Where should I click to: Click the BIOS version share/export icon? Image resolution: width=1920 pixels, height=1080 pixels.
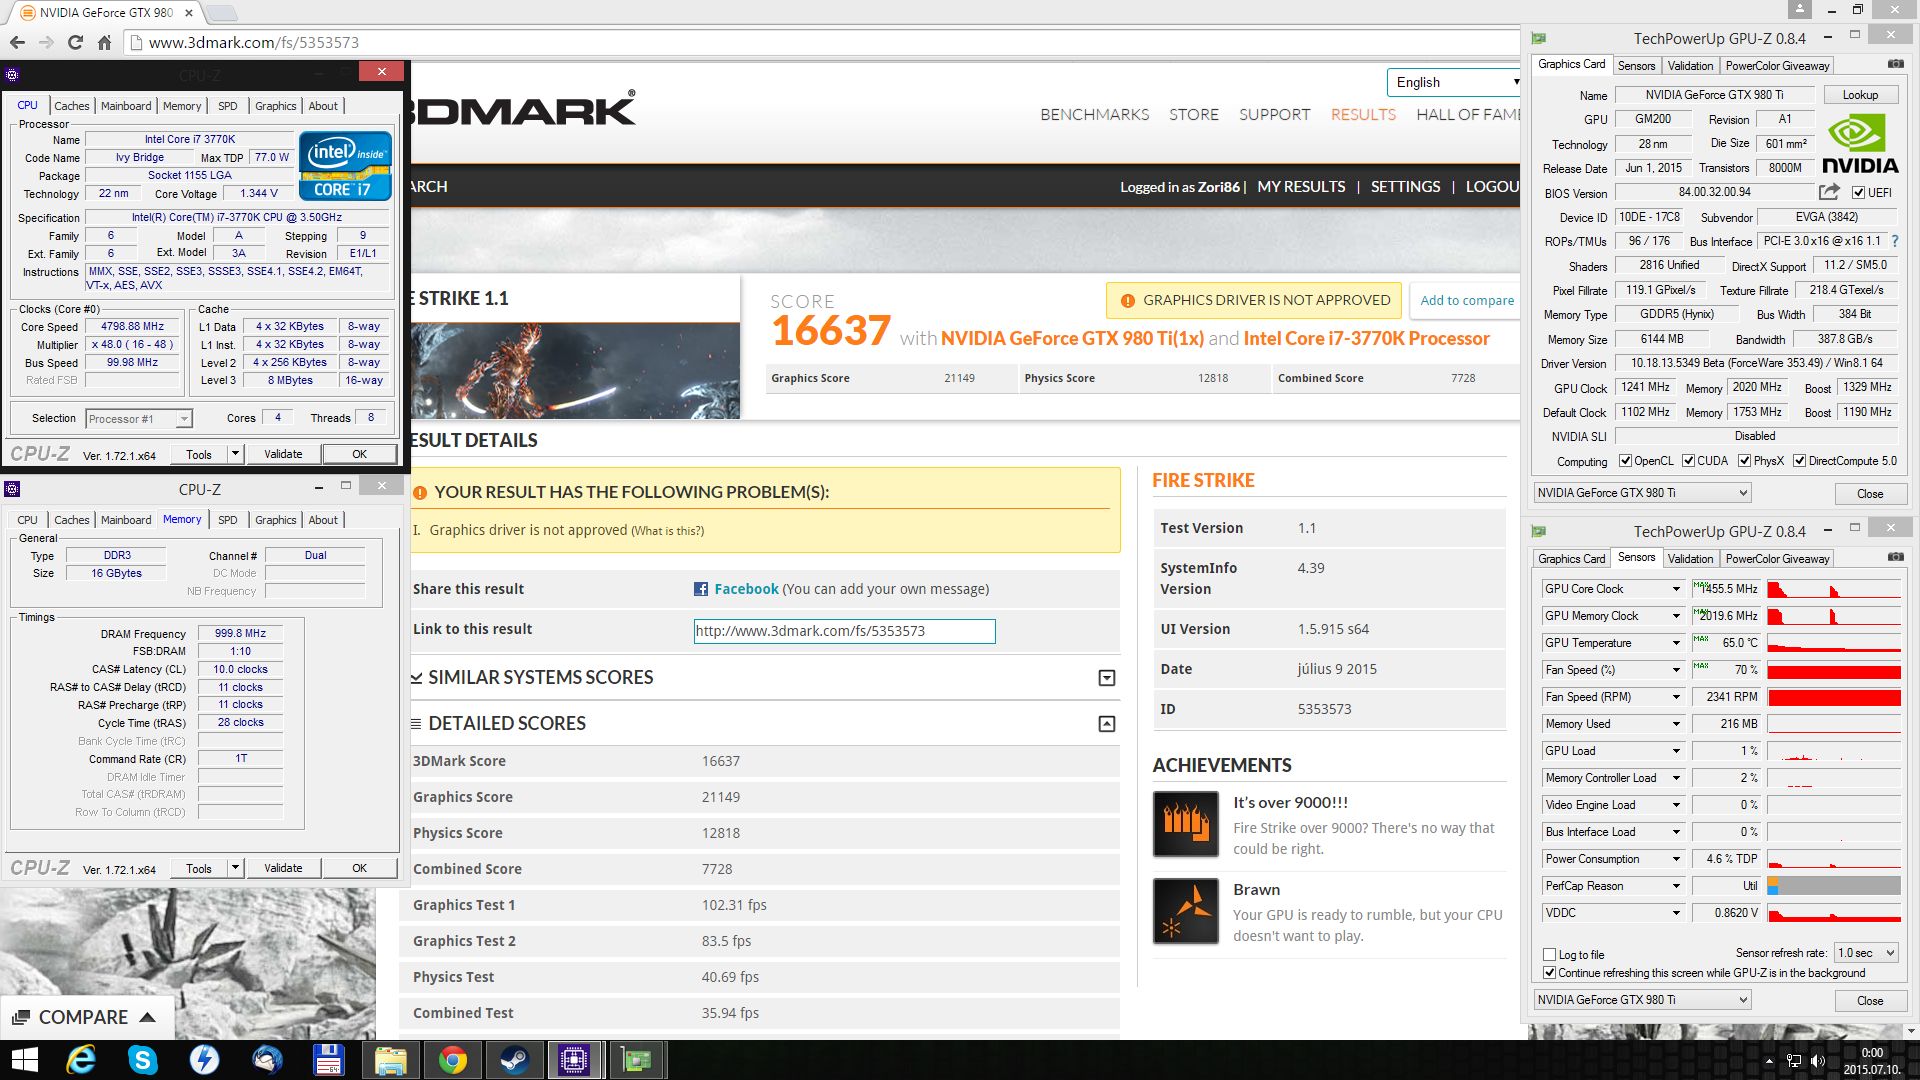click(x=1829, y=192)
